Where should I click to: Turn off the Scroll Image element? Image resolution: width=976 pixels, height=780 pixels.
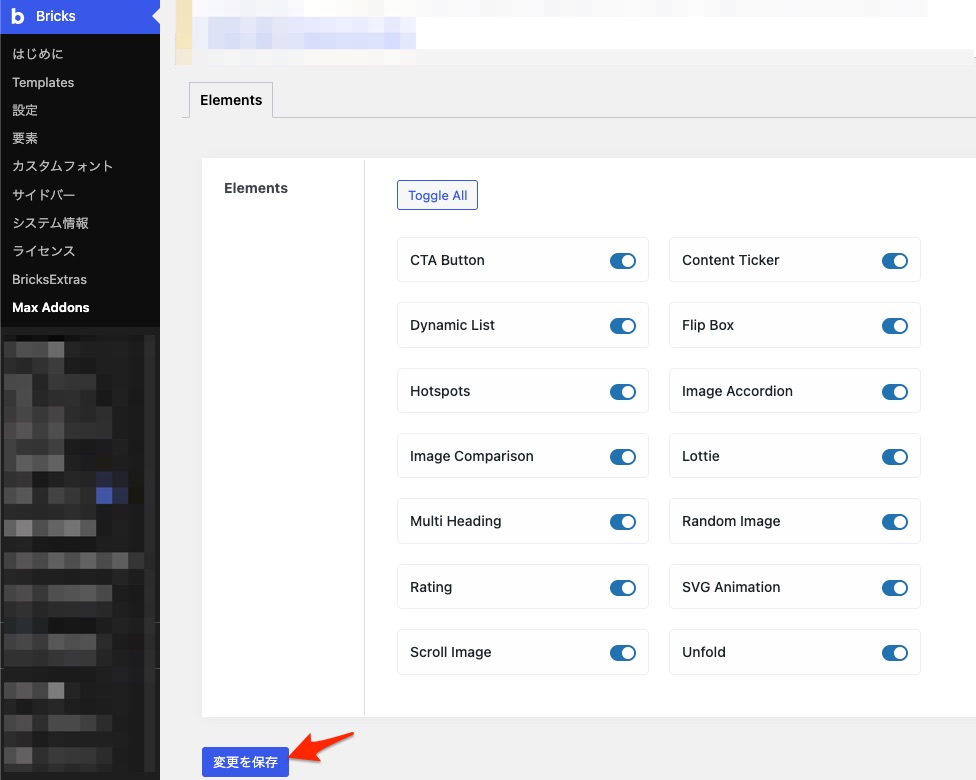623,652
